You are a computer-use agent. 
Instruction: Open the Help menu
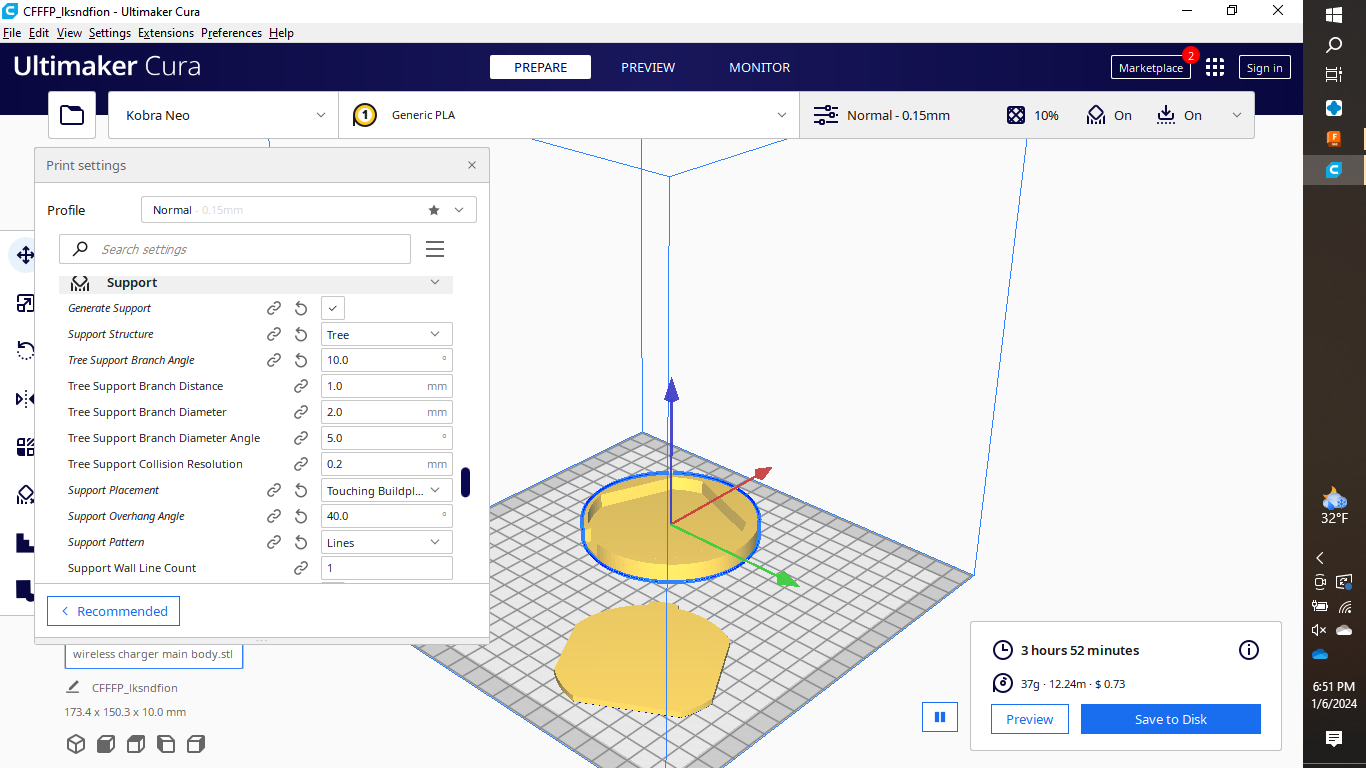point(281,33)
